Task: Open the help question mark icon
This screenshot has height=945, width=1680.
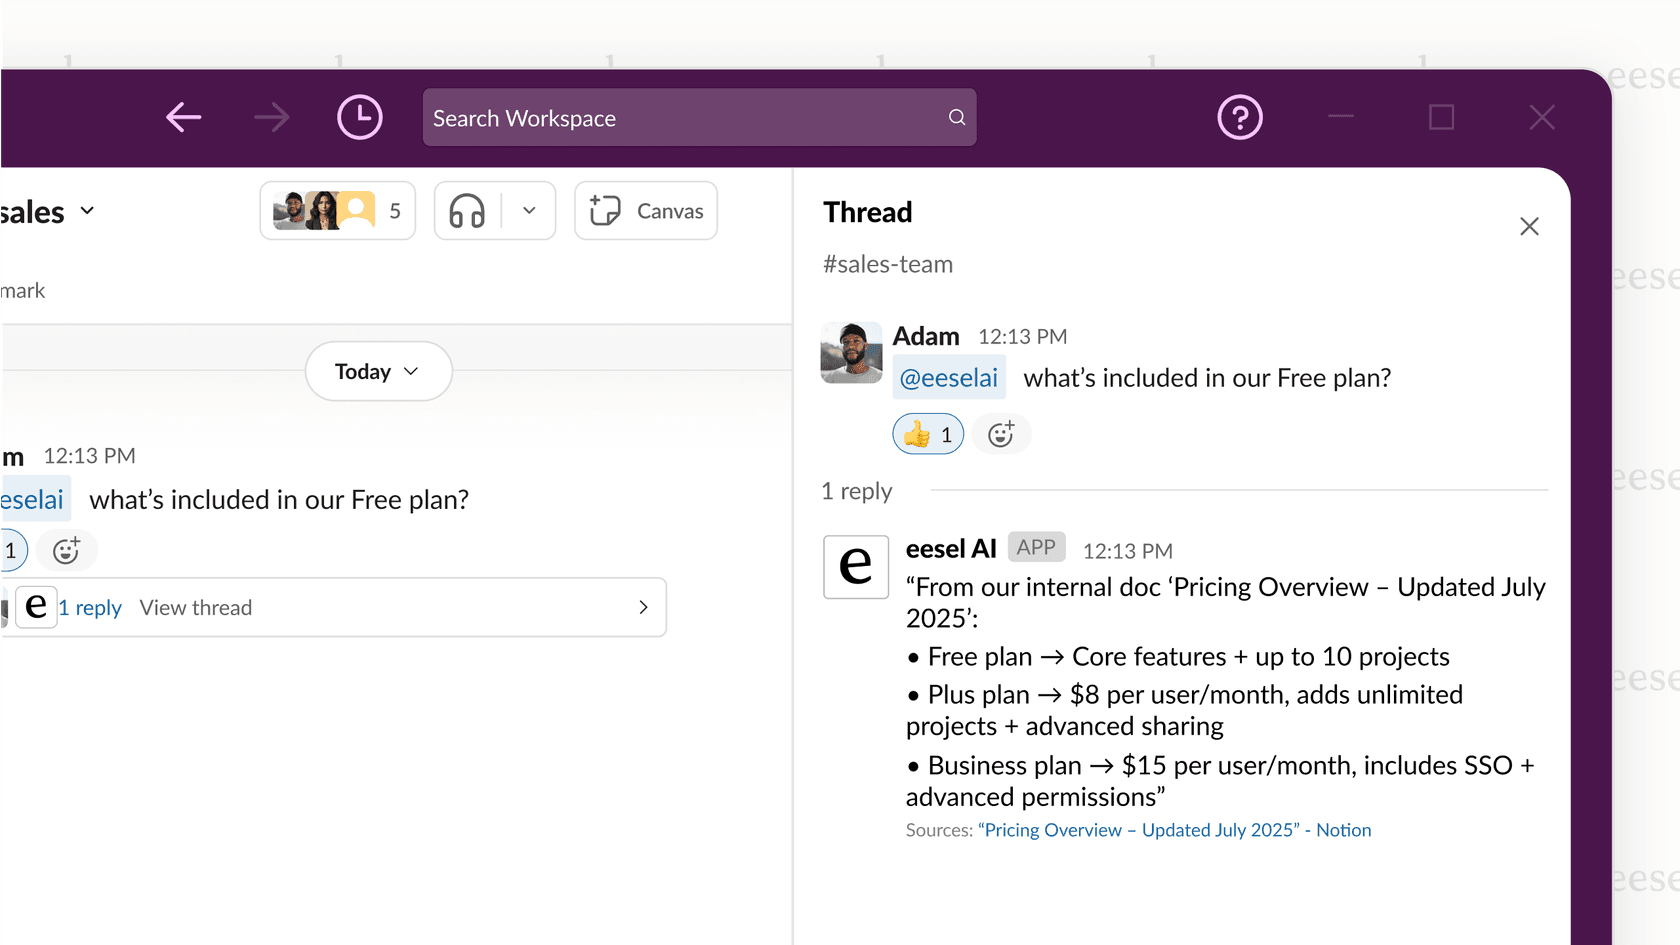Action: tap(1240, 117)
